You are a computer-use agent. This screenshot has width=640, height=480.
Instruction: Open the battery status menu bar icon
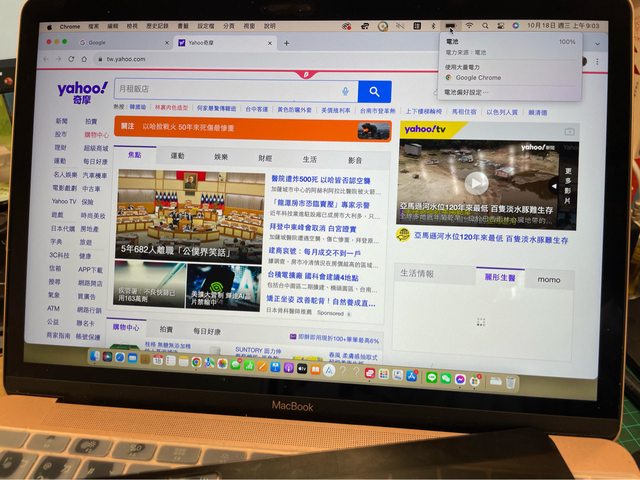pos(450,25)
